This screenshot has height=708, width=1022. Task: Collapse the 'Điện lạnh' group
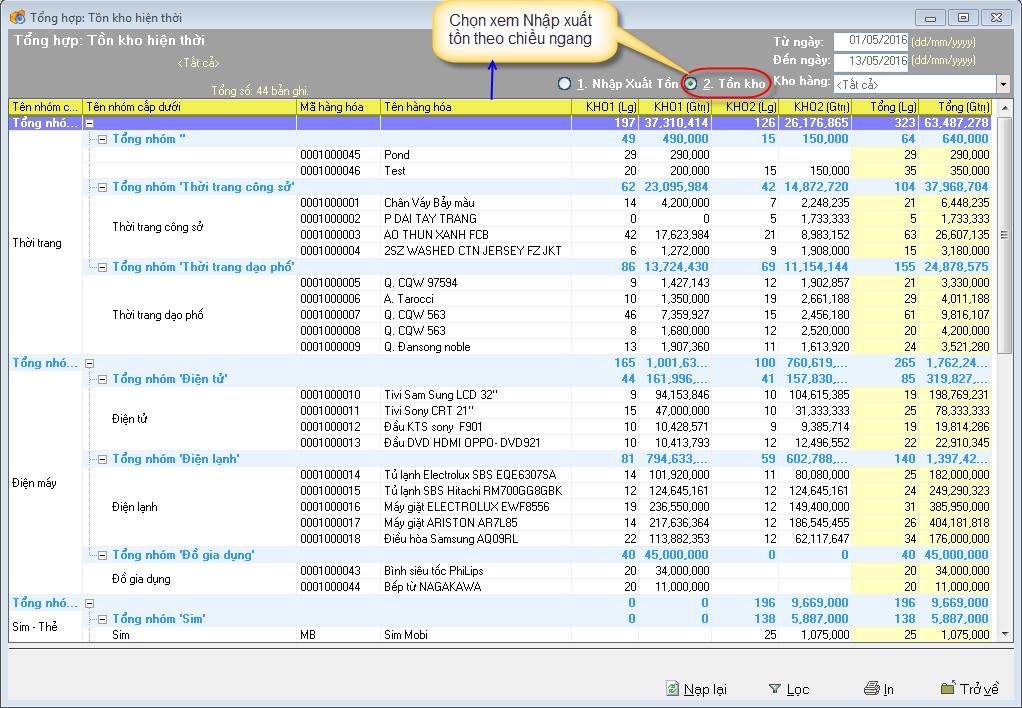coord(101,459)
